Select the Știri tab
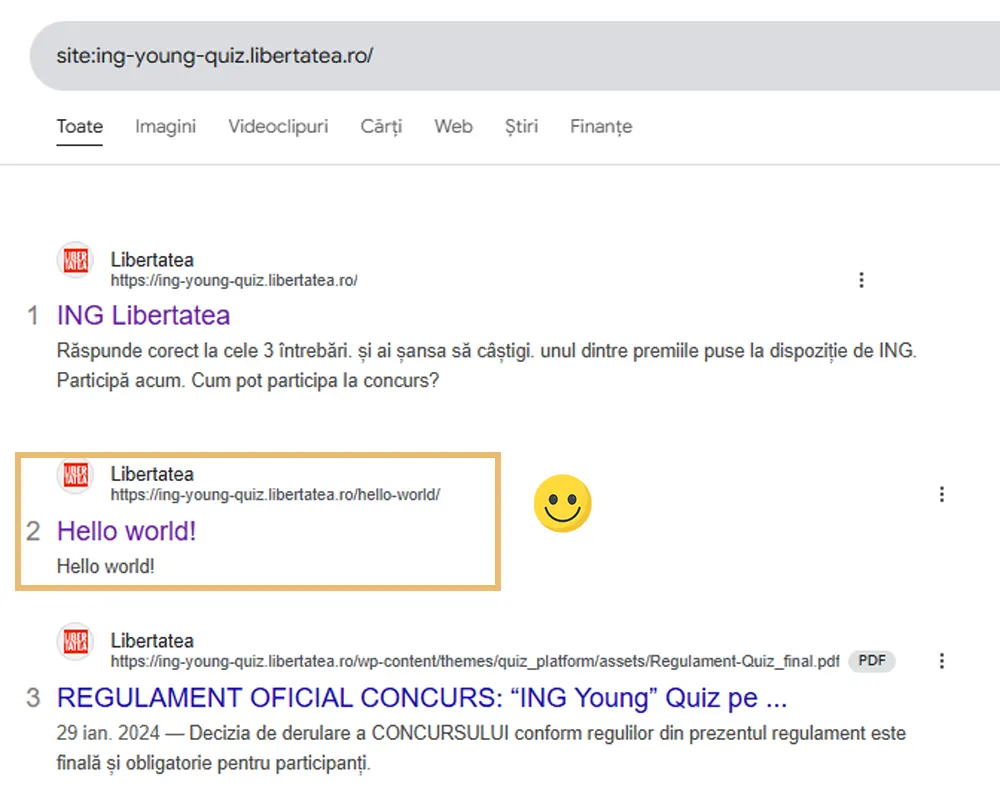The width and height of the screenshot is (1000, 797). [x=521, y=127]
